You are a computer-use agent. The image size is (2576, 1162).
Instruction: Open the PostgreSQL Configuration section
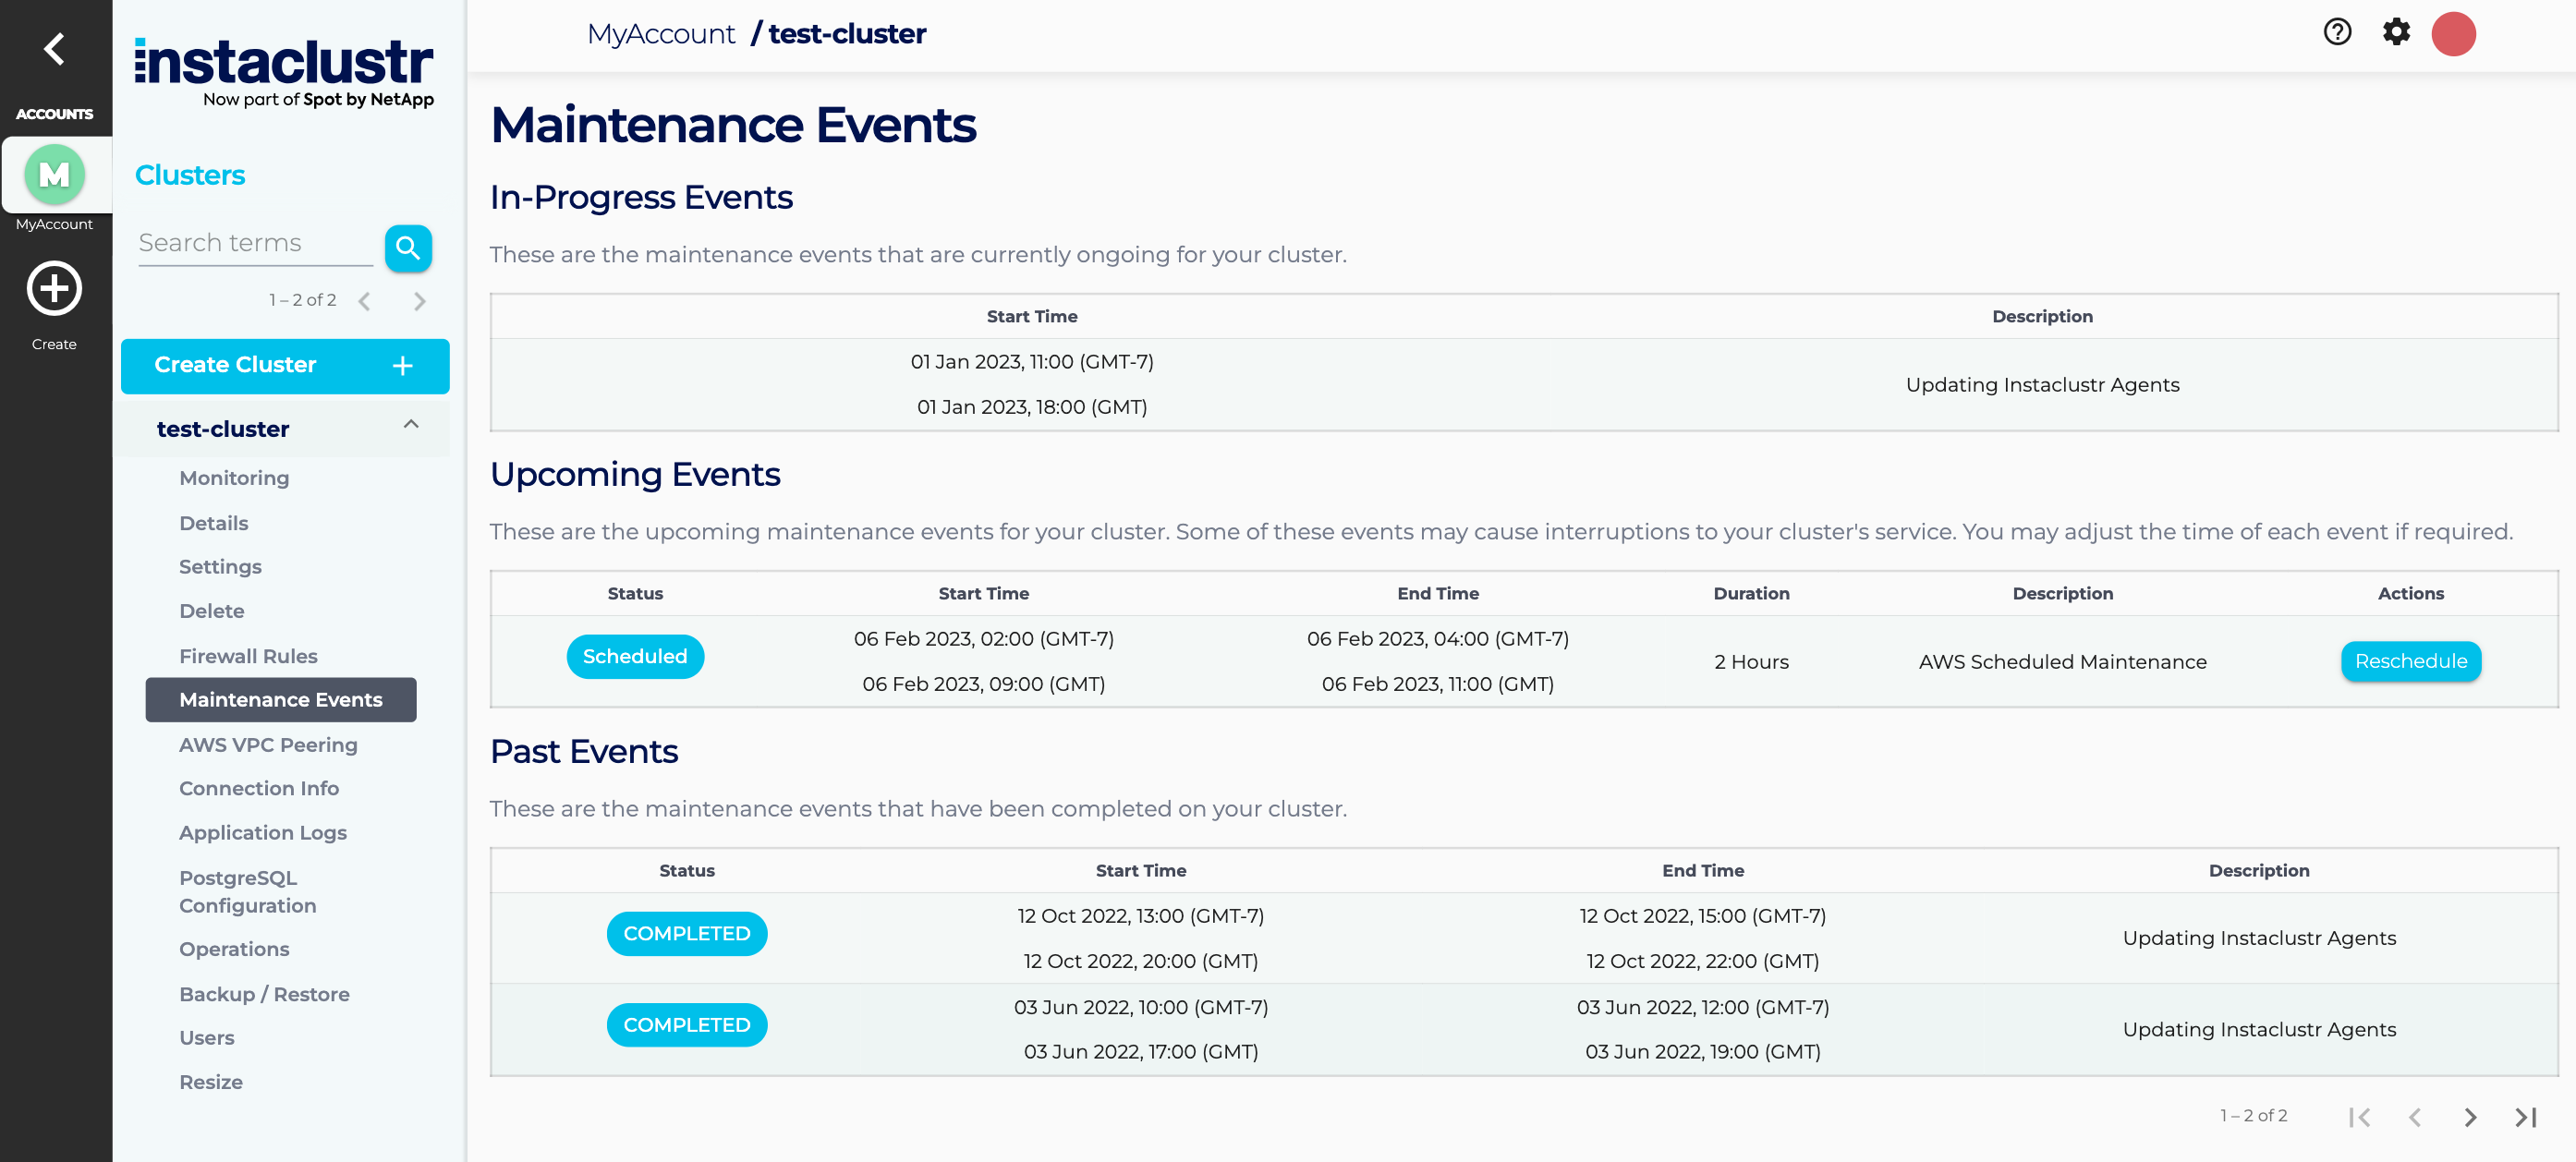[x=247, y=891]
